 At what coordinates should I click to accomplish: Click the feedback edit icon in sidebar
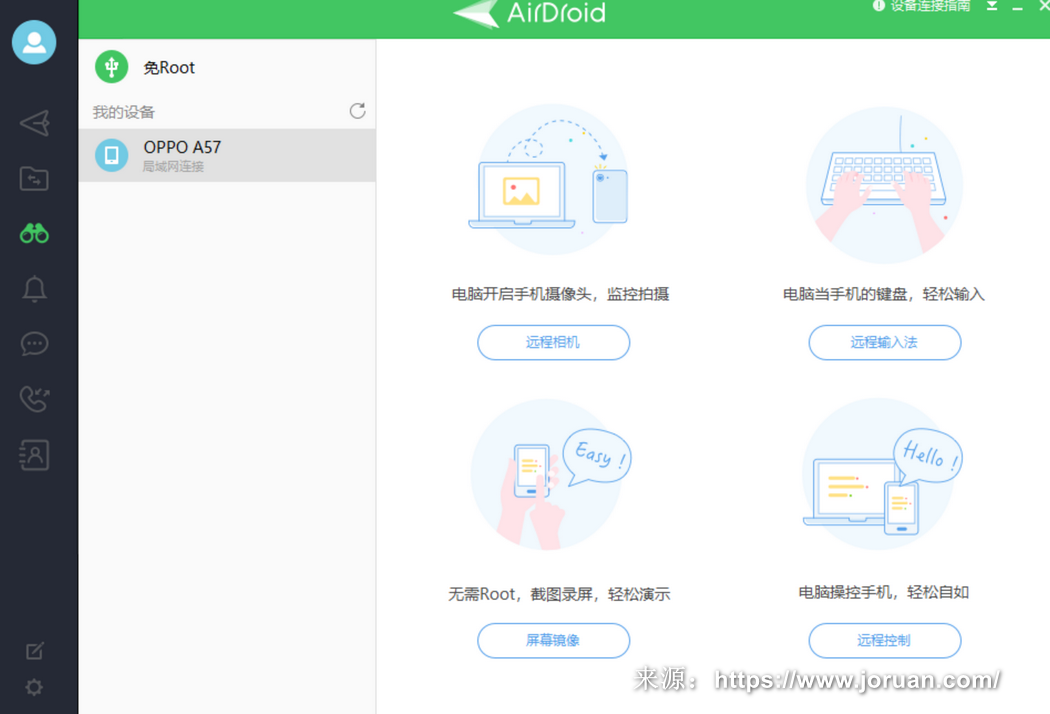(x=34, y=651)
